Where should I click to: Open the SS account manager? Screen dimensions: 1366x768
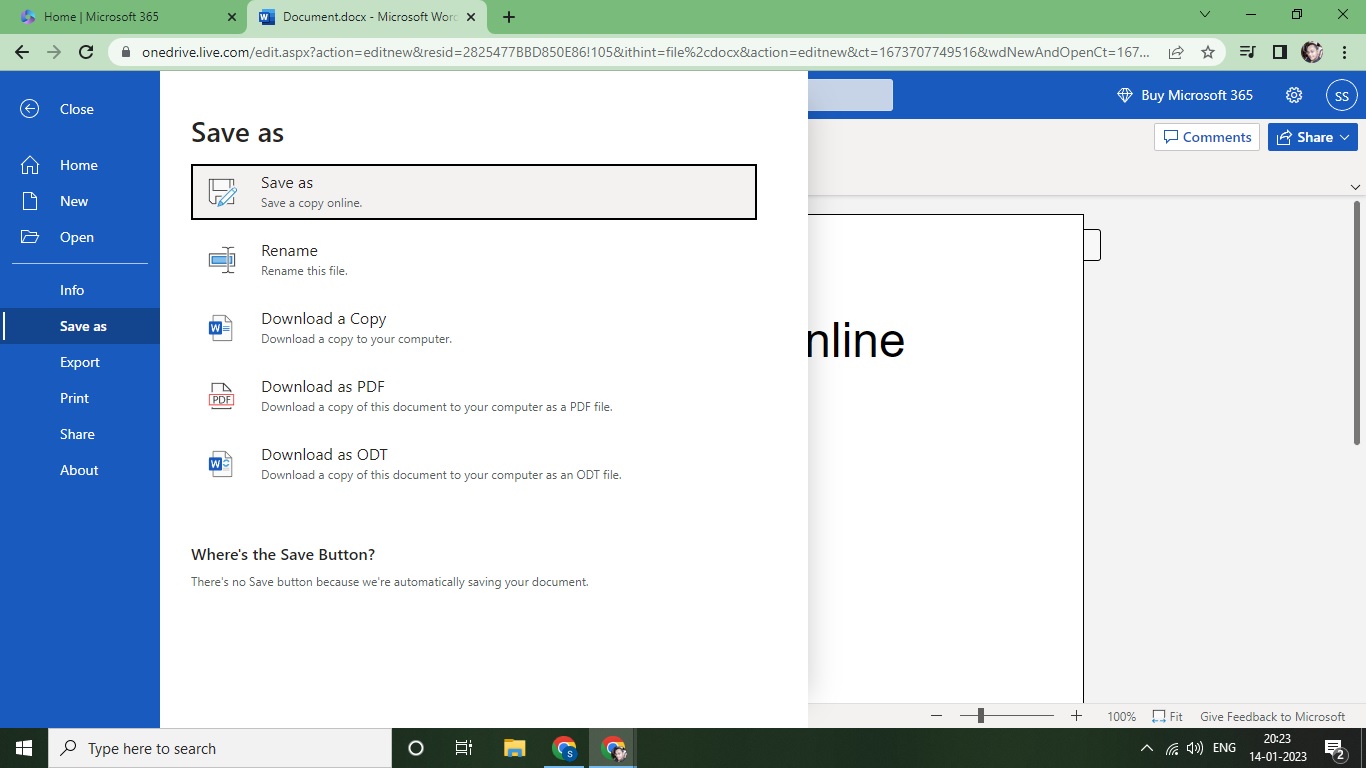click(x=1342, y=96)
